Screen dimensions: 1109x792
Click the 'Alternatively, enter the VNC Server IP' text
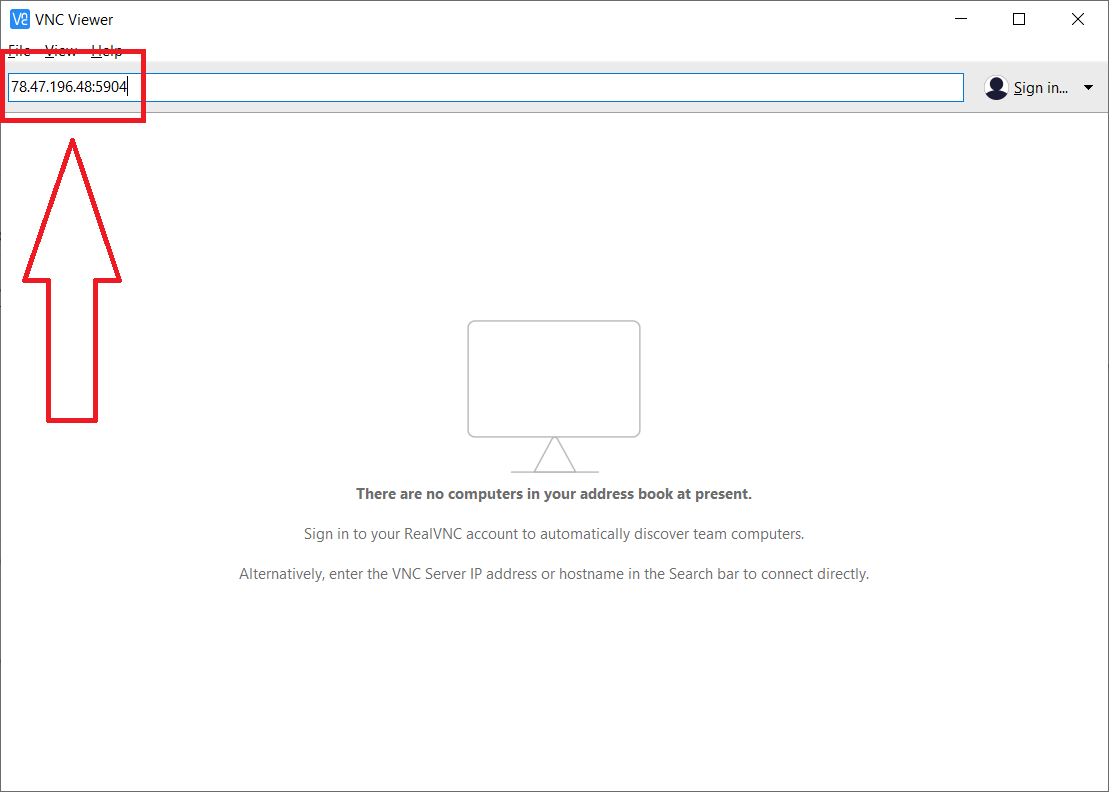coord(553,574)
